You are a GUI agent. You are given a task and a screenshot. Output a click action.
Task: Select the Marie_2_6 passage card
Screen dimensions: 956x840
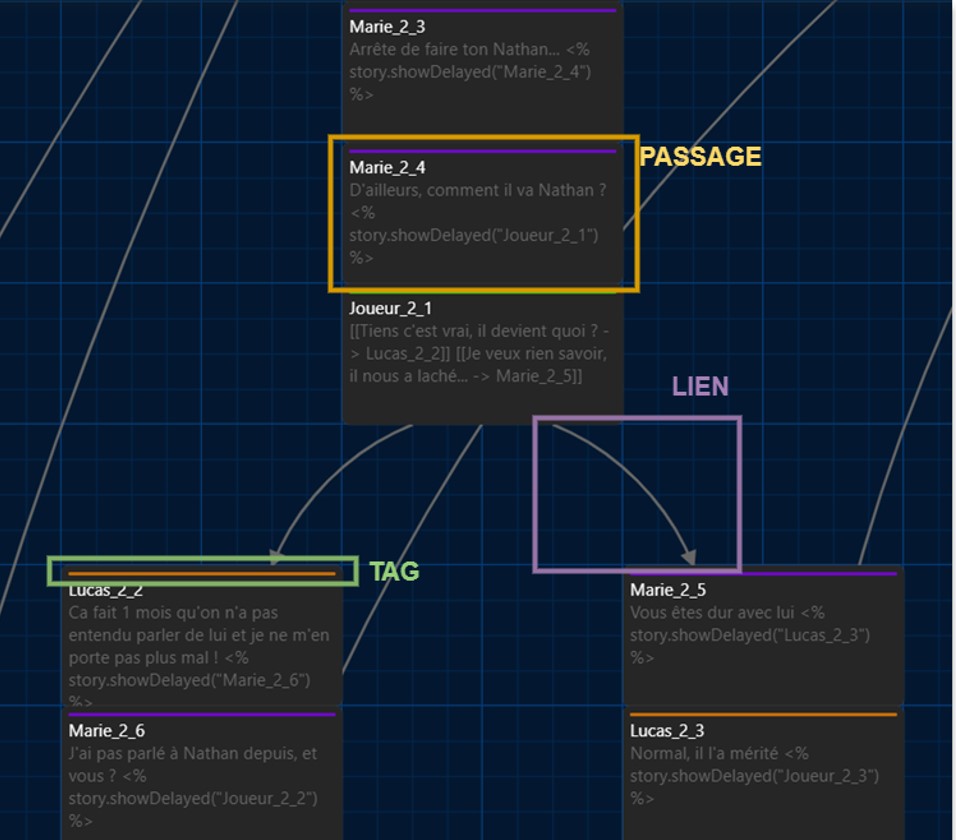202,774
